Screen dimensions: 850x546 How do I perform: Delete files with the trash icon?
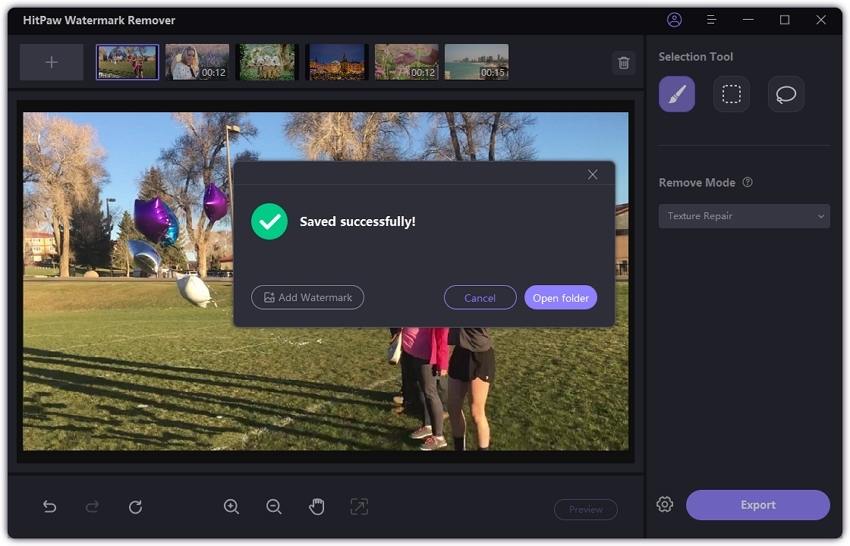click(x=623, y=63)
